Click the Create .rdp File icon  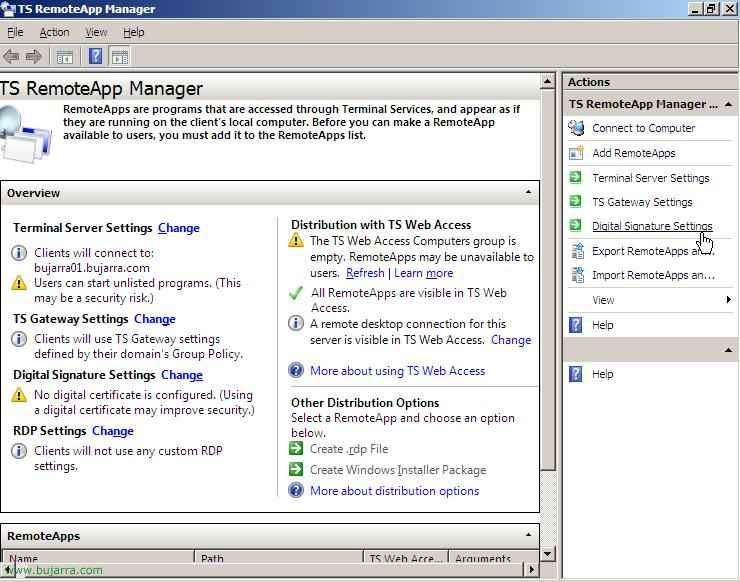click(x=296, y=449)
